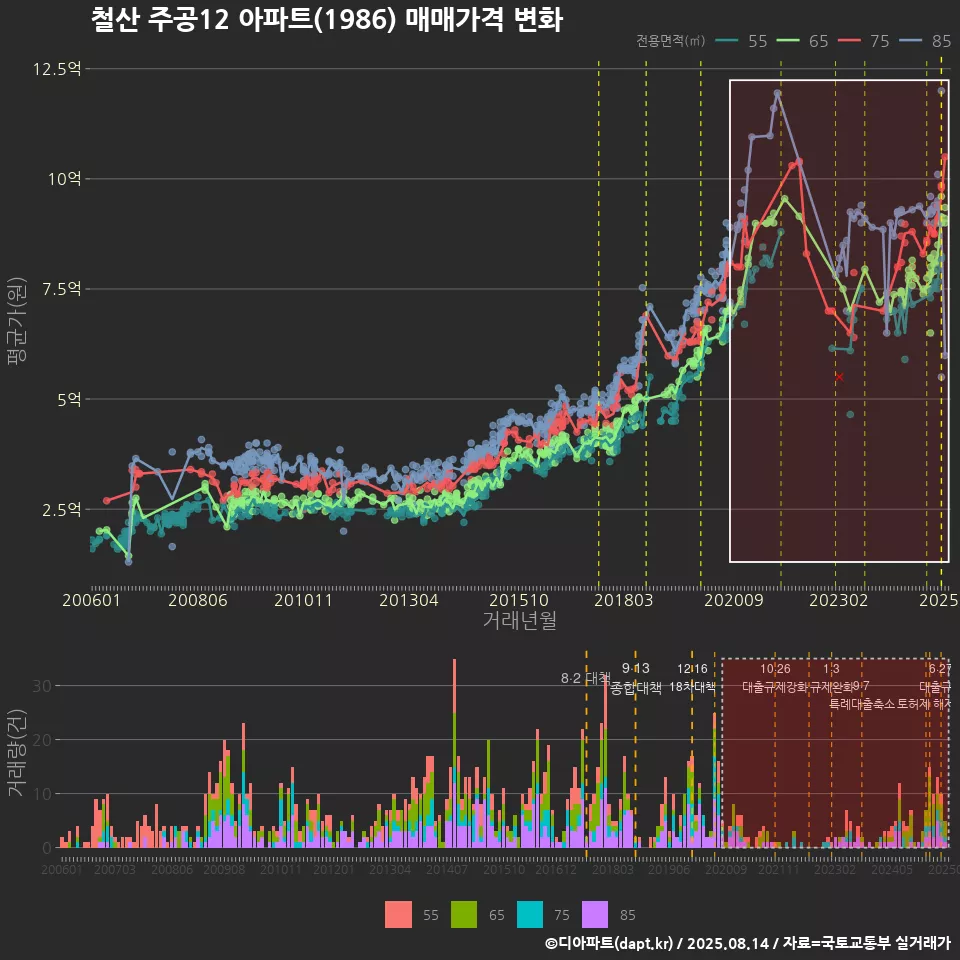The height and width of the screenshot is (960, 960).
Task: Click the 거래량(건) axis title
Action: (17, 753)
